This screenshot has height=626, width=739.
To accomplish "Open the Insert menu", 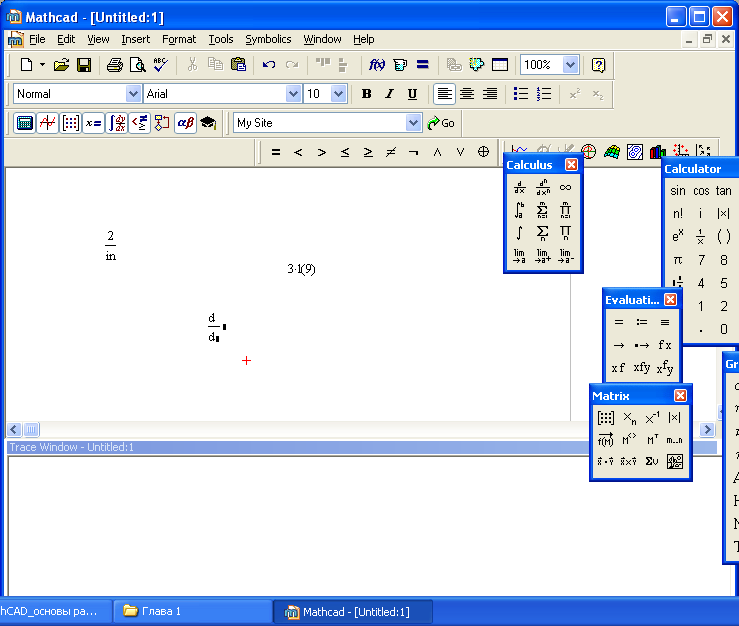I will pyautogui.click(x=135, y=39).
